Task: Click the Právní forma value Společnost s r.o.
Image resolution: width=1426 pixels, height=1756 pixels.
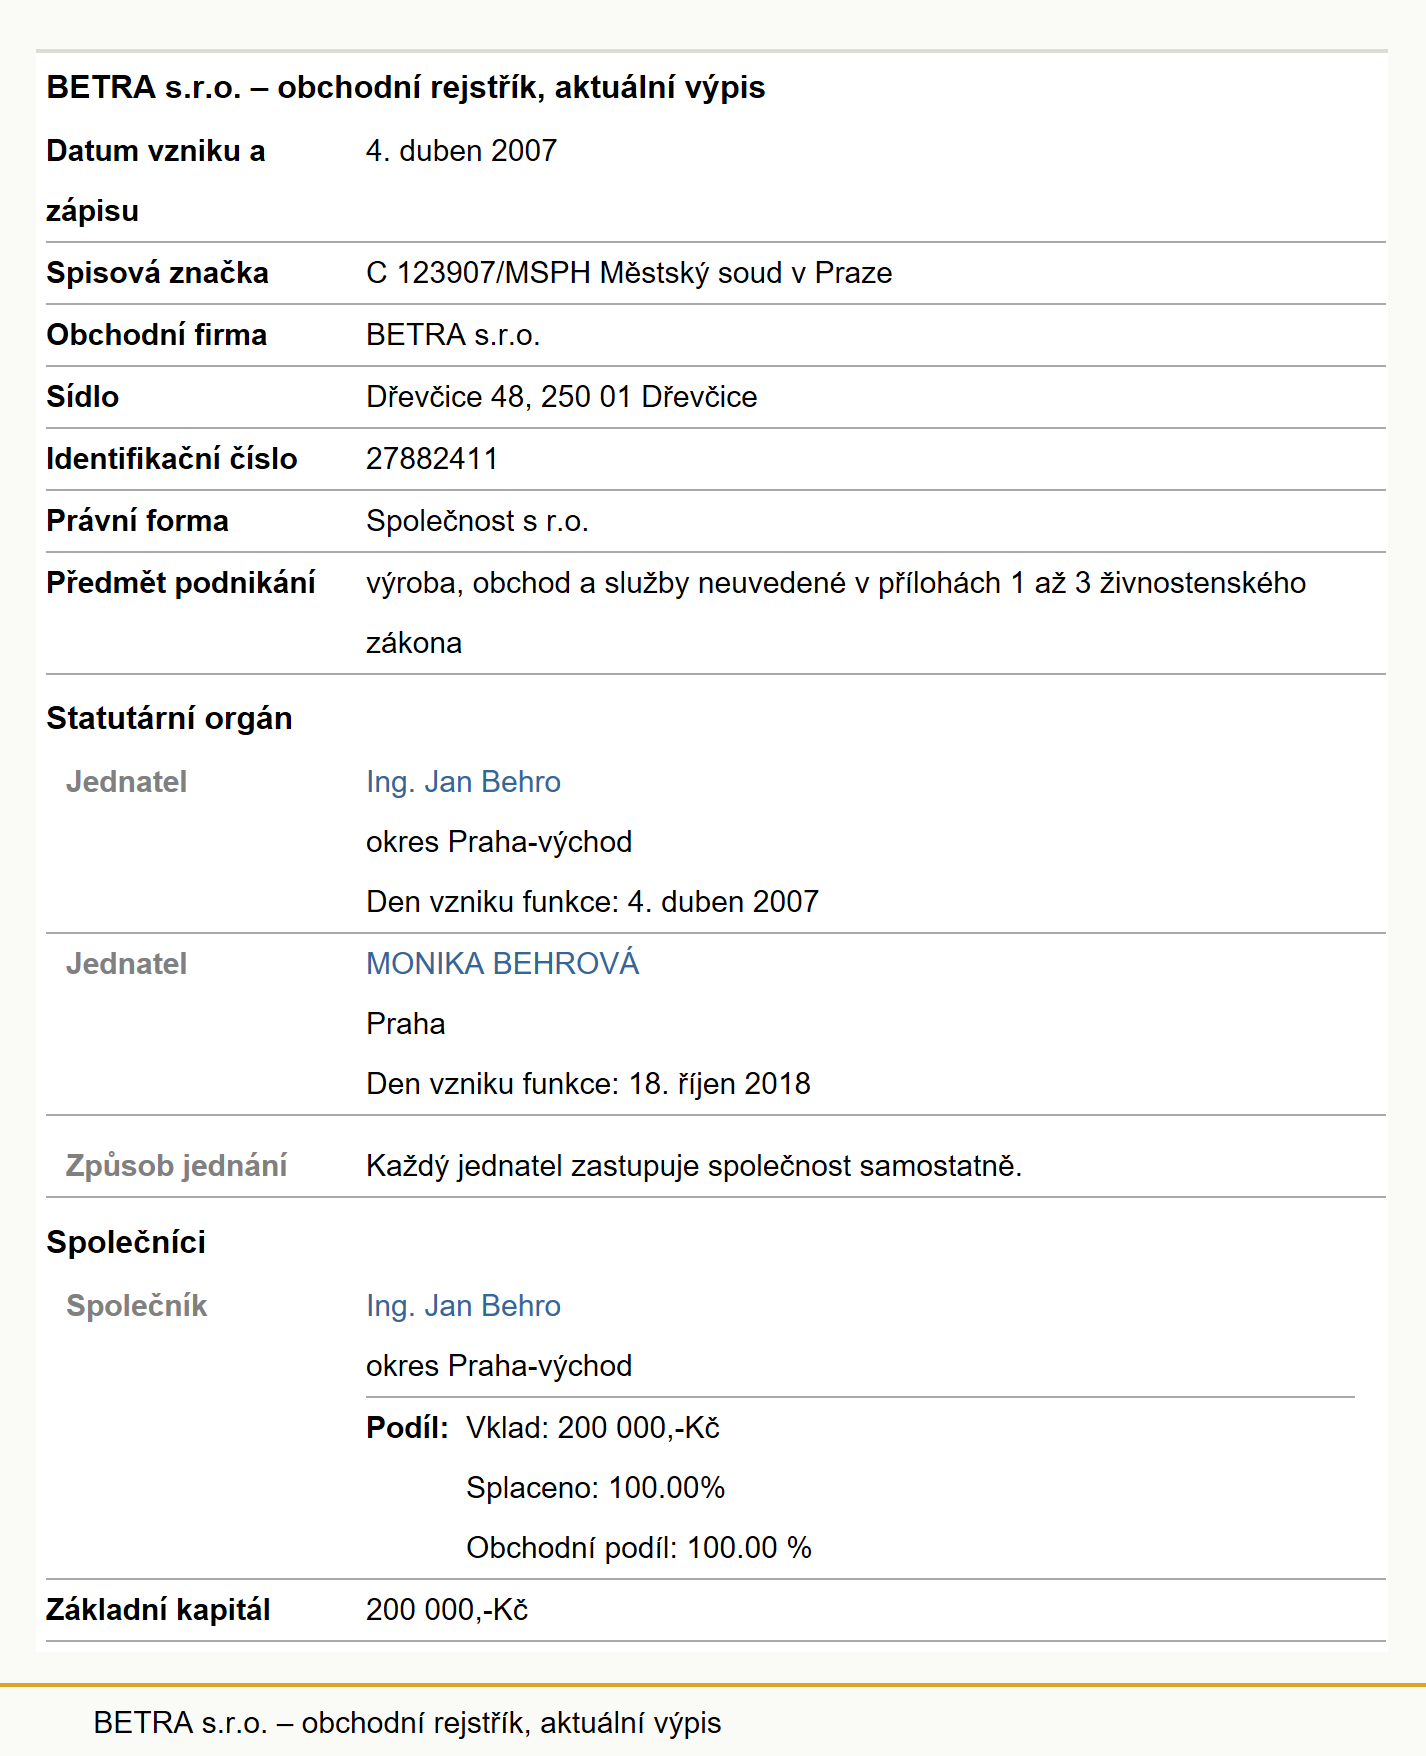Action: (x=477, y=521)
